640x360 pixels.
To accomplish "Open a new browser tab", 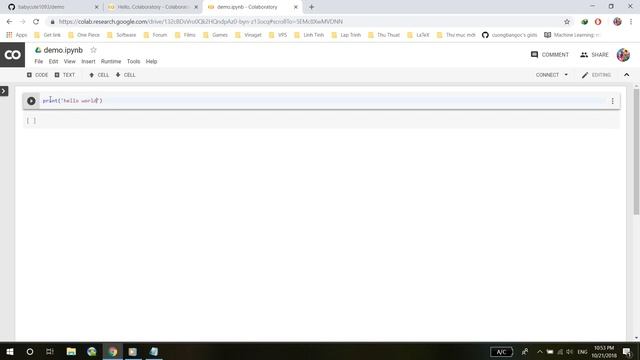I will (311, 7).
